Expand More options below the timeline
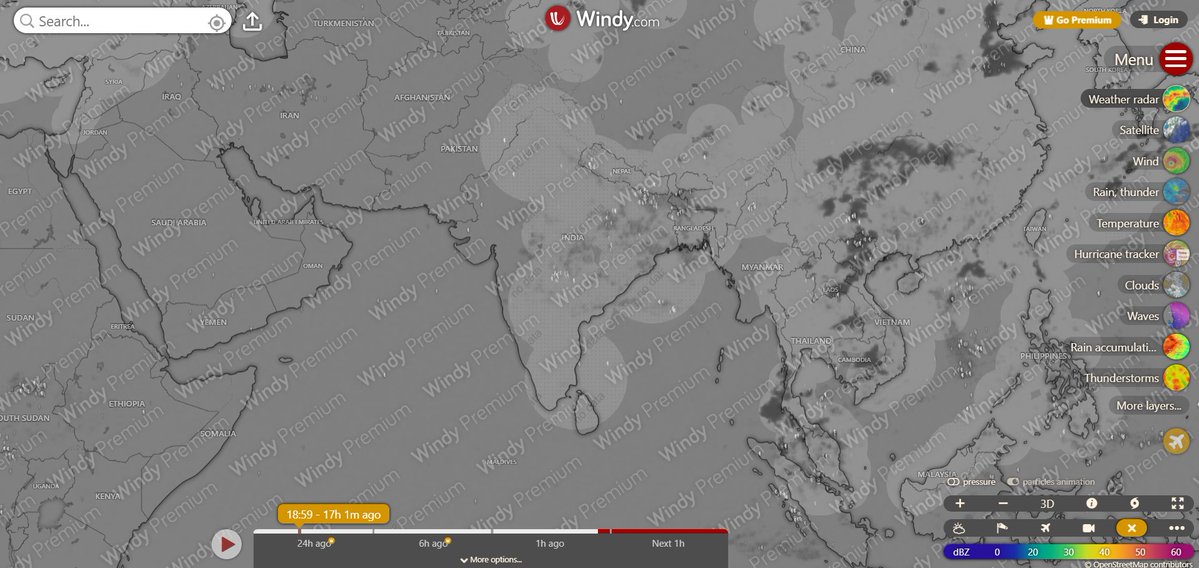 coord(490,560)
